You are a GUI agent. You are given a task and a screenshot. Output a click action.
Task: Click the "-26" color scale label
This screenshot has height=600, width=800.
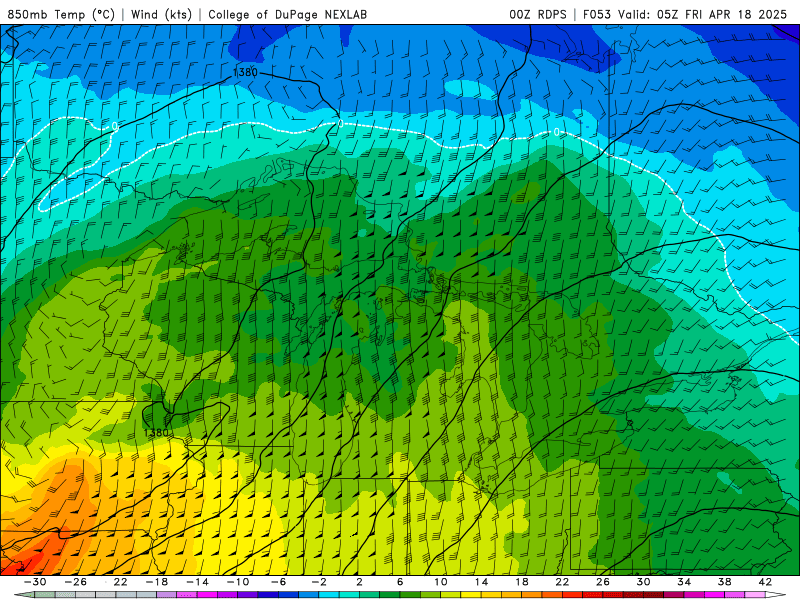click(76, 582)
